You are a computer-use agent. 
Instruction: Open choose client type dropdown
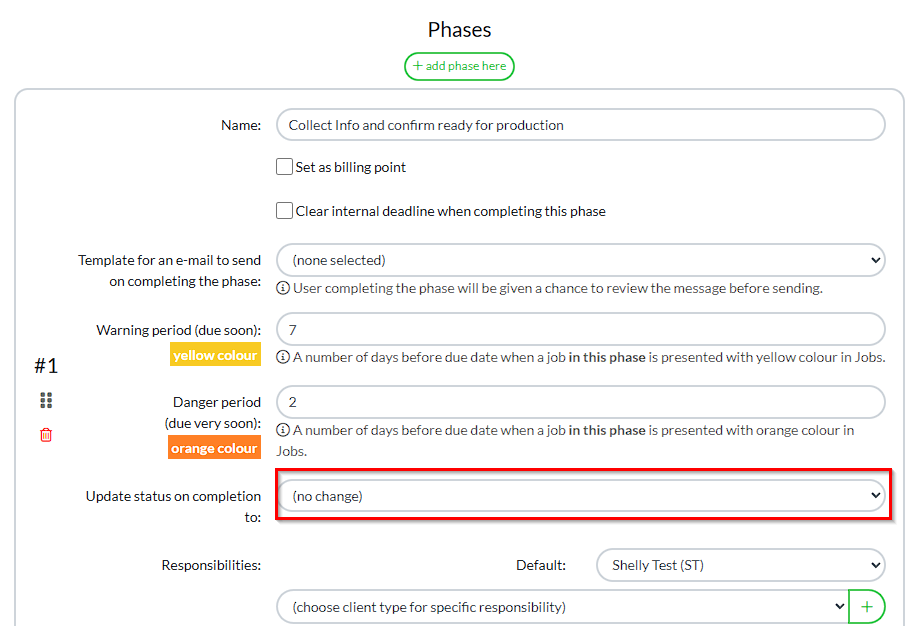pos(562,606)
